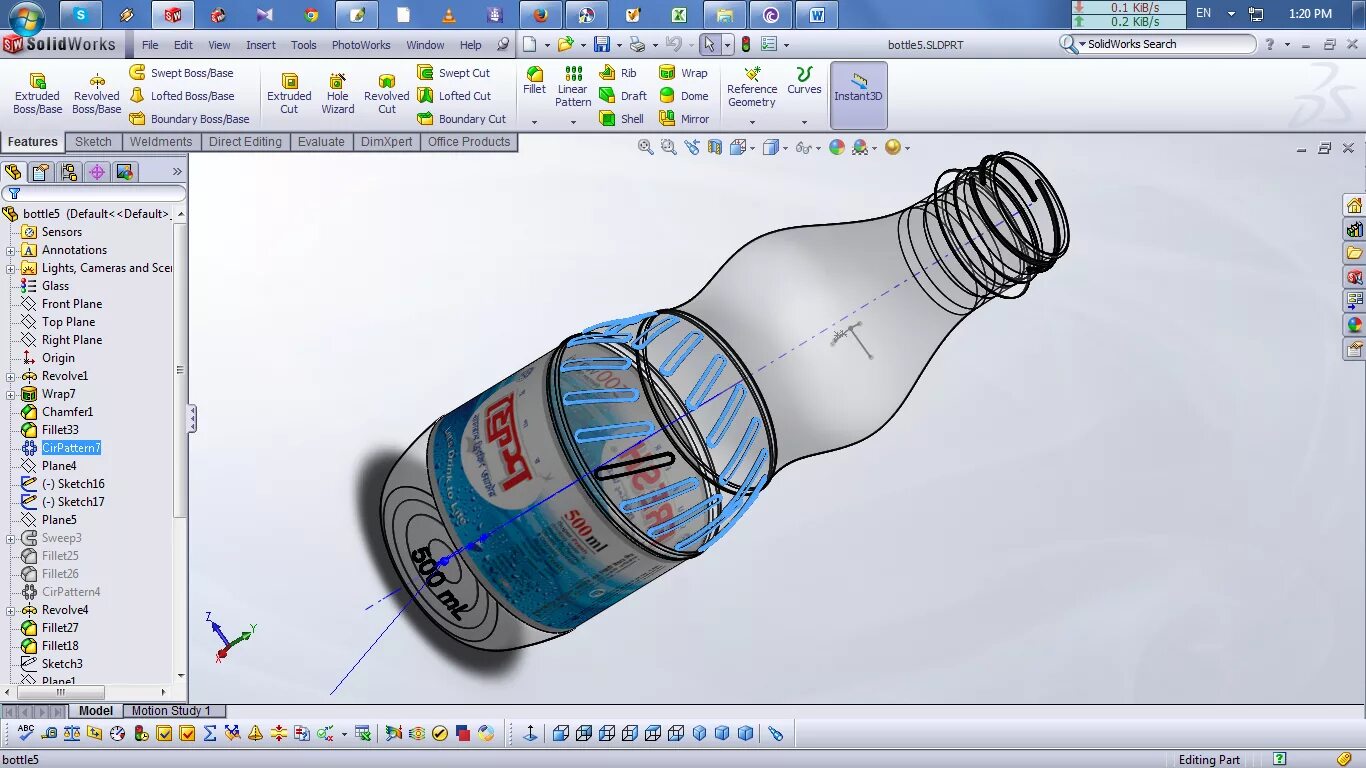Select Fillet33 in the feature tree
Image resolution: width=1366 pixels, height=768 pixels.
60,430
